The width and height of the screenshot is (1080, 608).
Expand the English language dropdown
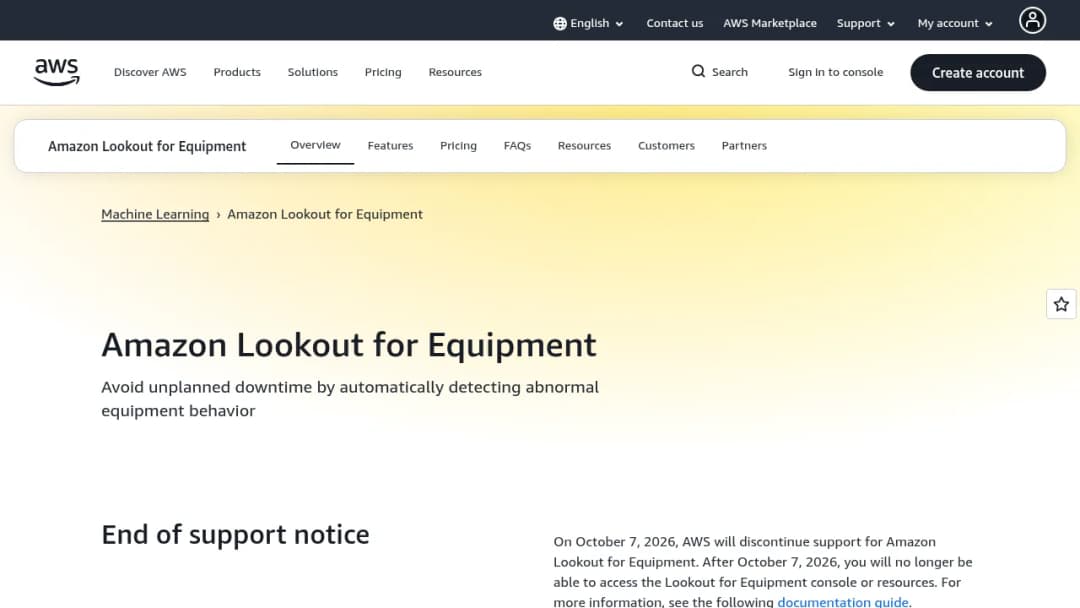588,23
